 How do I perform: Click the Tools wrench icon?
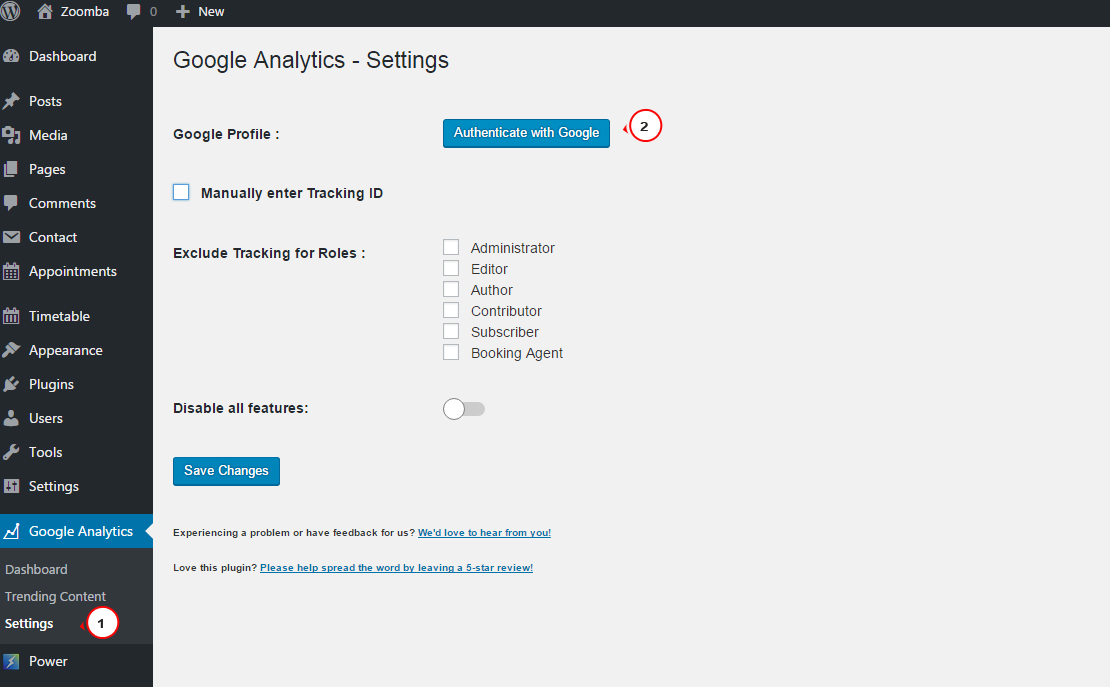pos(11,452)
